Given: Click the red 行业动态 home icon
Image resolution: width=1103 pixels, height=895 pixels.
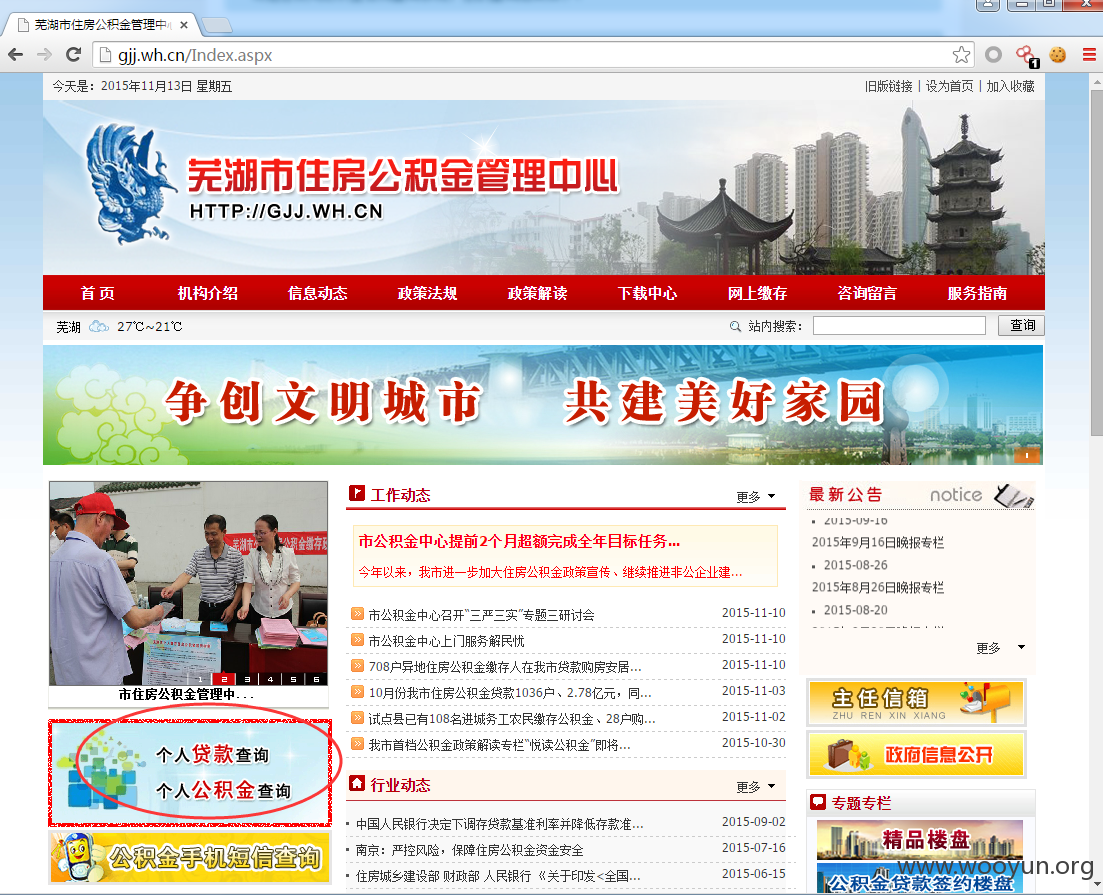Looking at the screenshot, I should pos(357,783).
